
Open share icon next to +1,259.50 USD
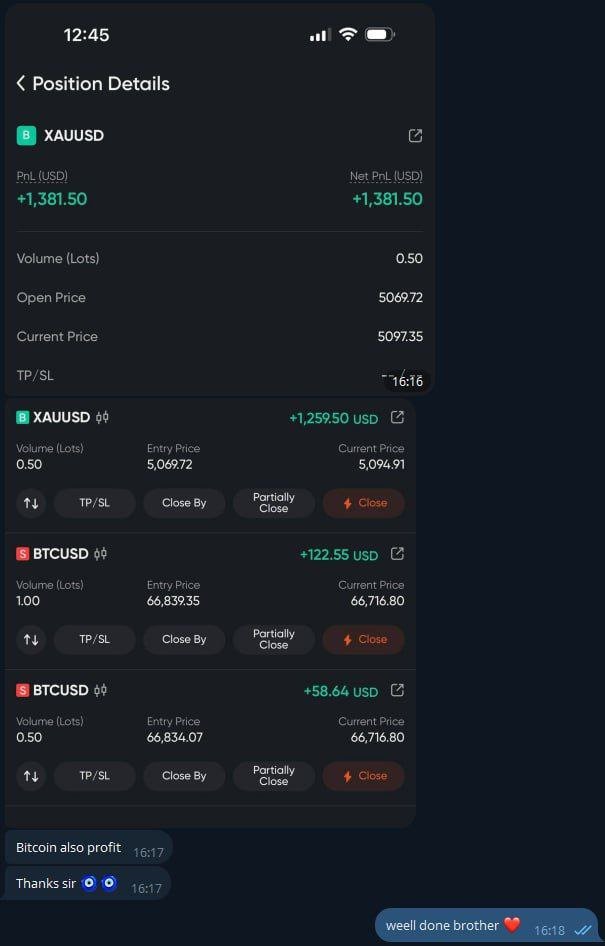(397, 417)
